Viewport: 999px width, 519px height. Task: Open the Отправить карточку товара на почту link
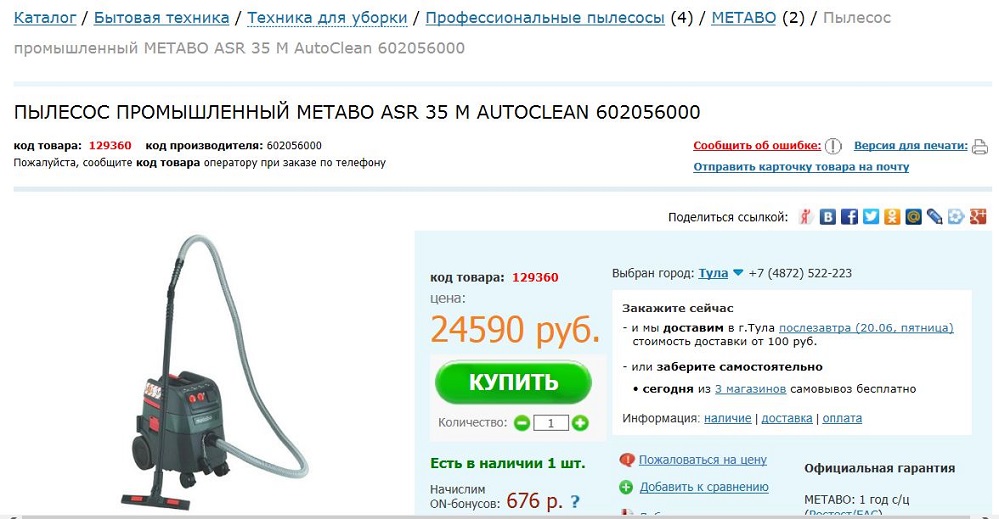pyautogui.click(x=801, y=167)
